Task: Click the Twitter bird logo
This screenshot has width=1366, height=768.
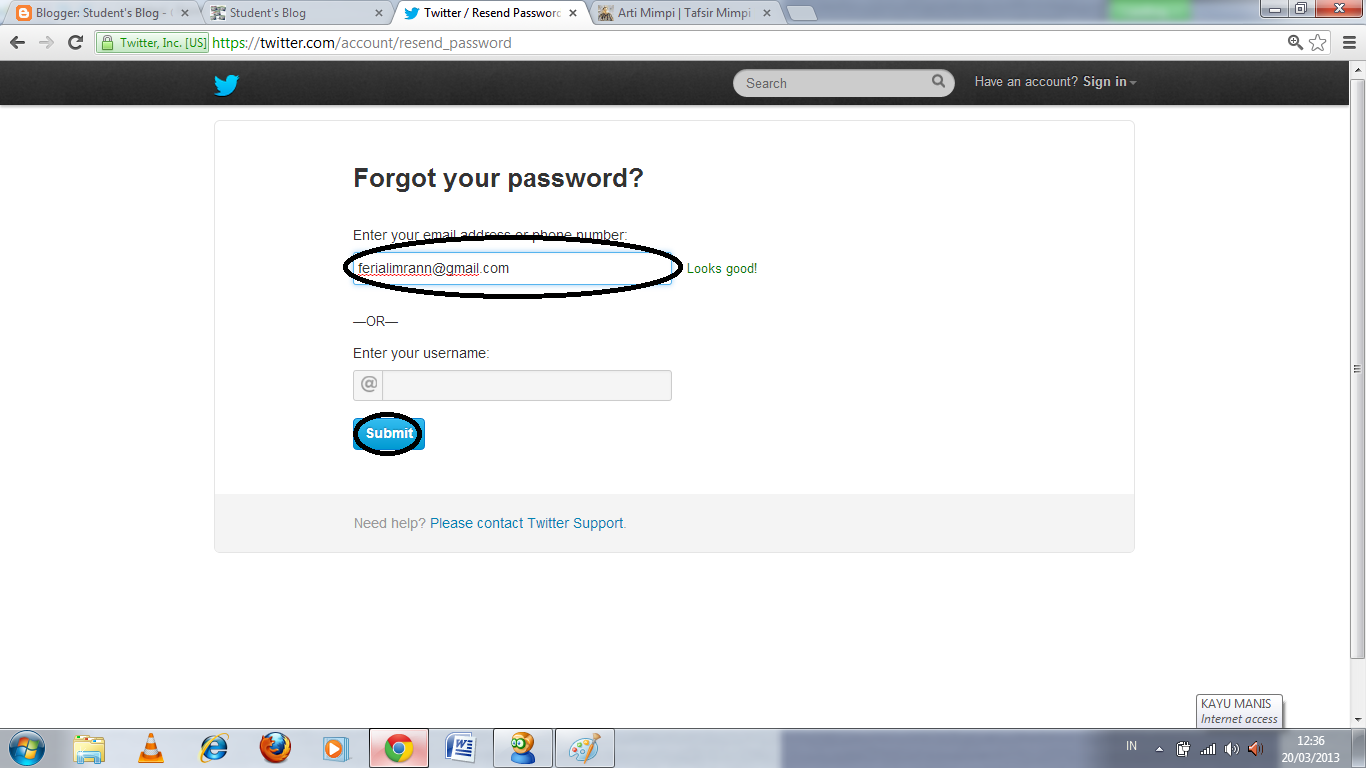Action: pyautogui.click(x=226, y=84)
